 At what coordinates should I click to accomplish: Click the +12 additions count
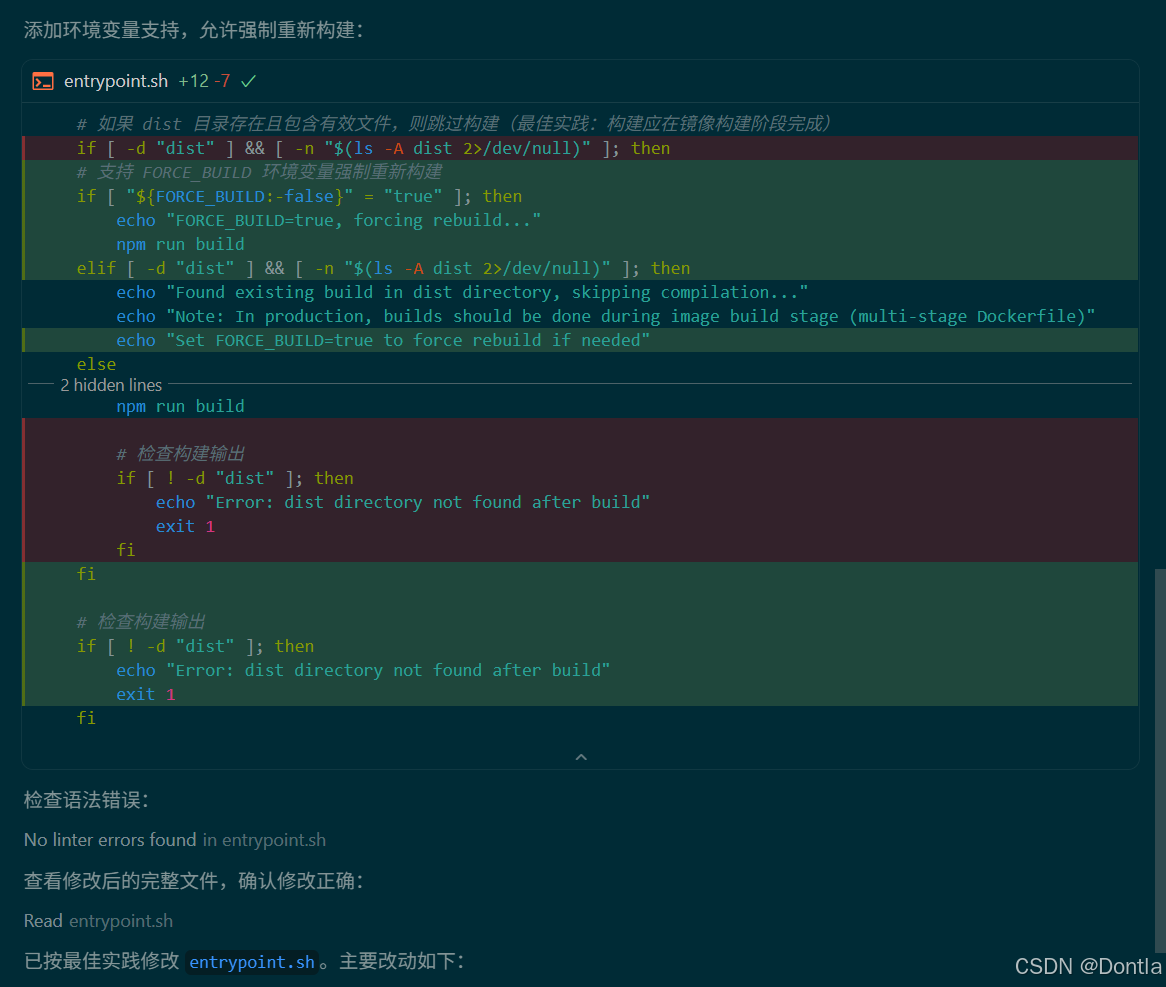[193, 81]
